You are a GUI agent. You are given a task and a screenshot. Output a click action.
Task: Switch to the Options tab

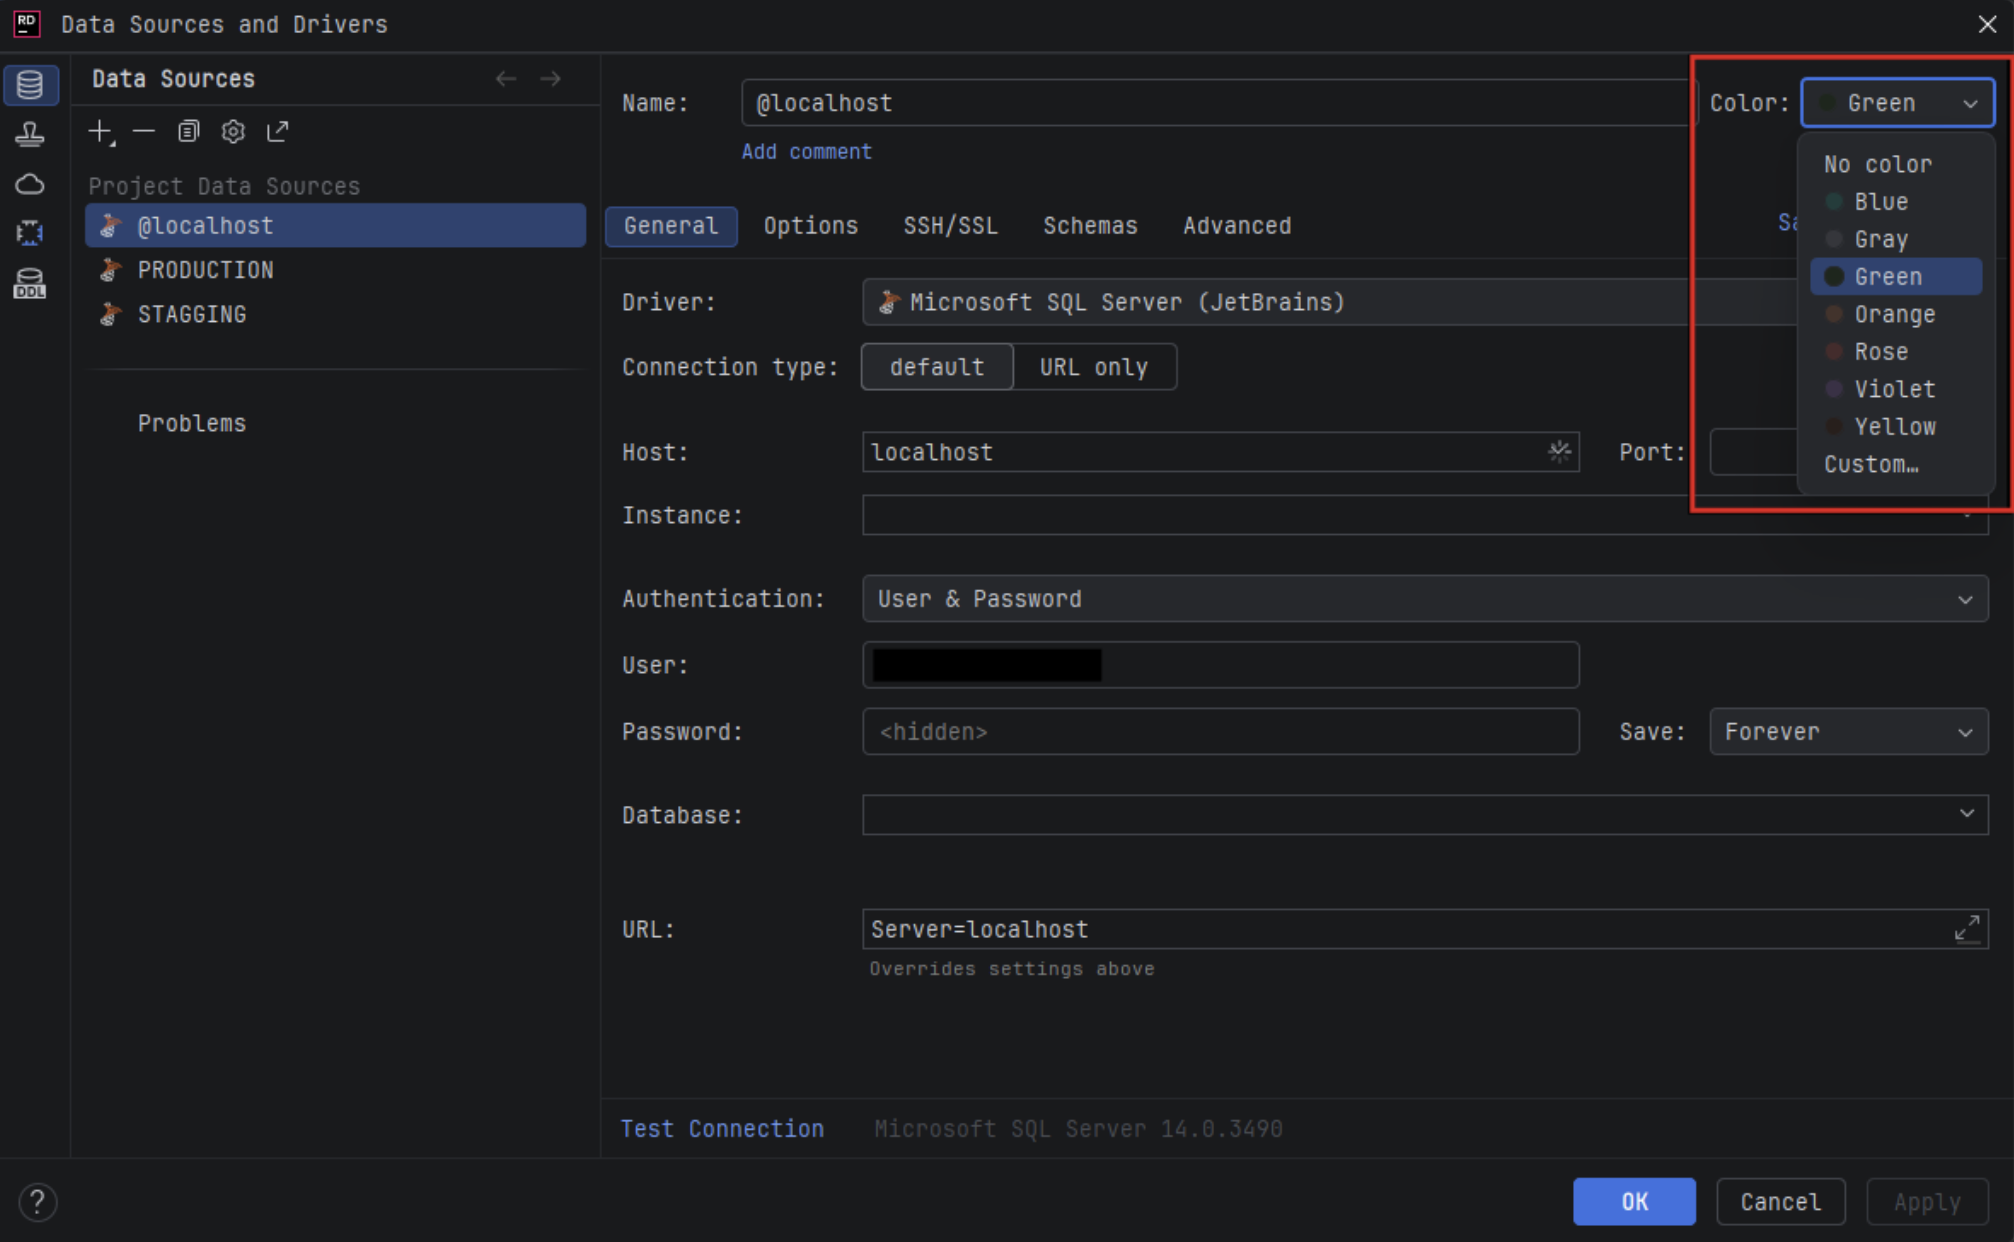pos(811,226)
